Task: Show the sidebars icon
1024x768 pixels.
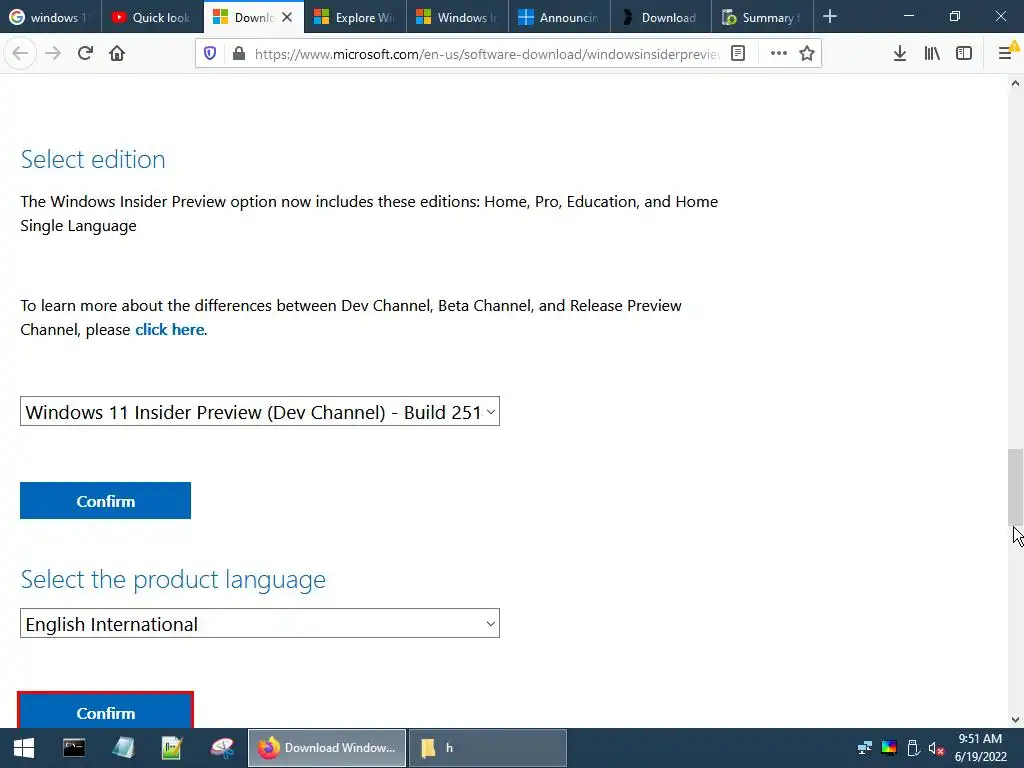Action: click(964, 54)
